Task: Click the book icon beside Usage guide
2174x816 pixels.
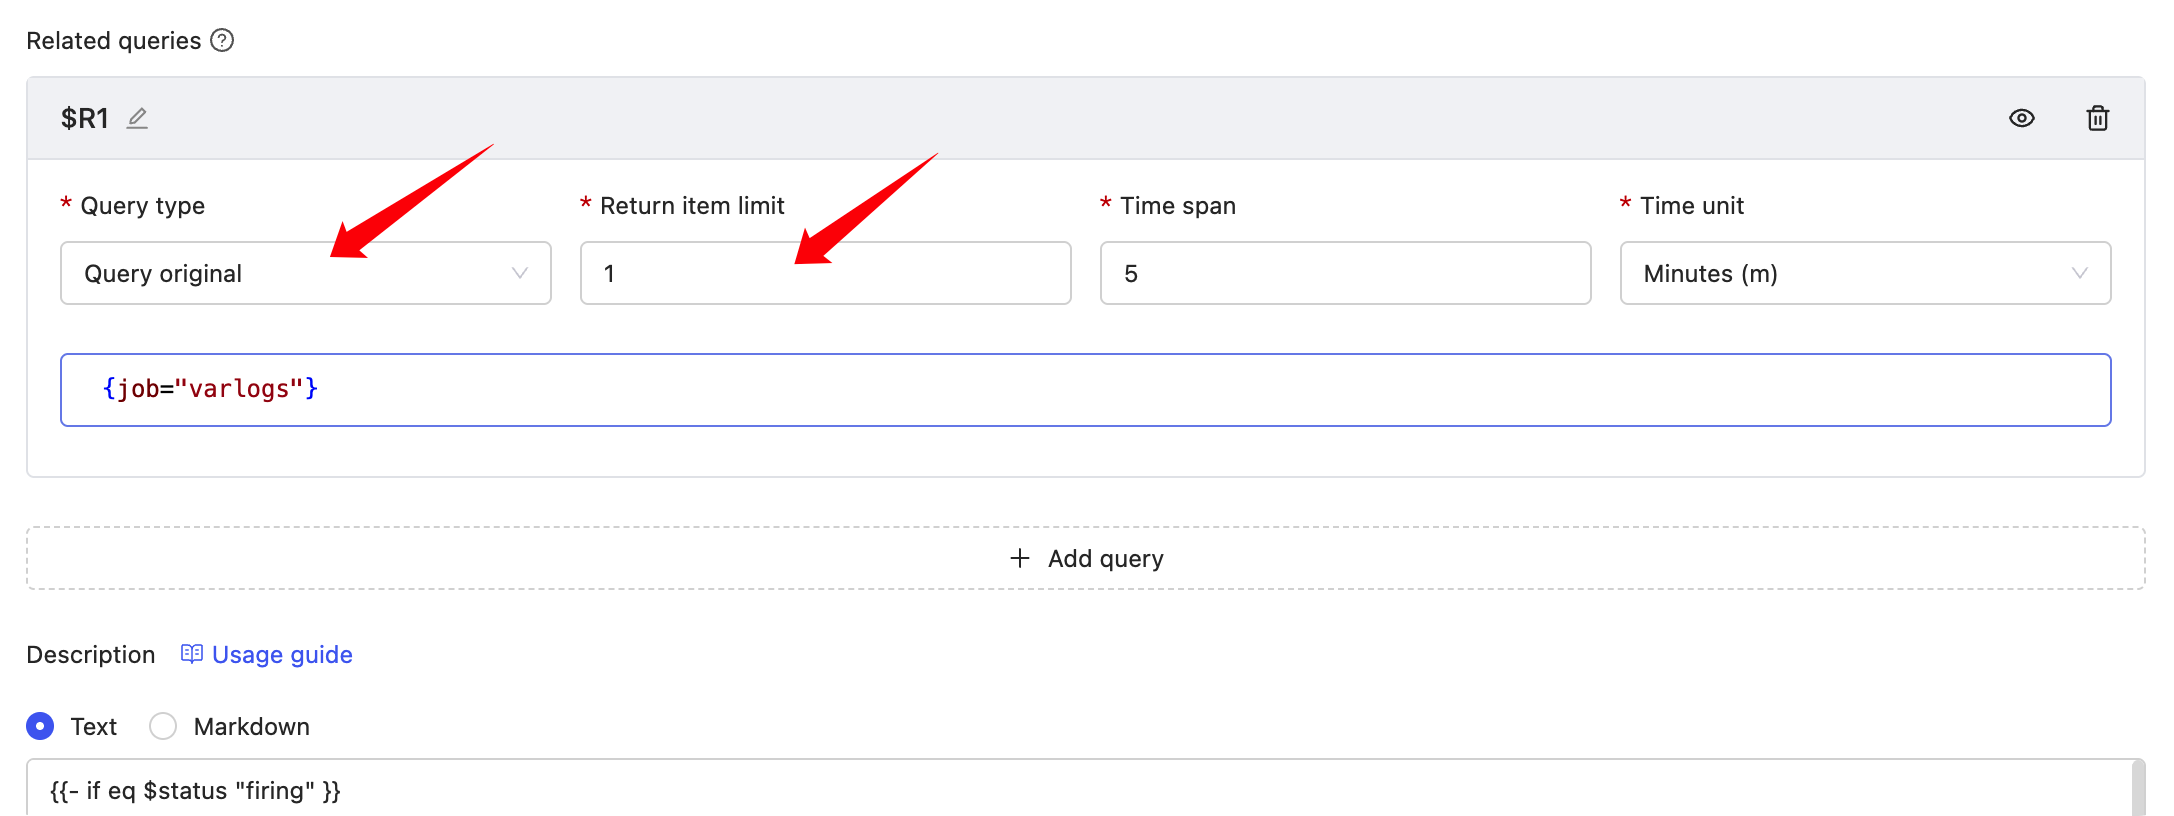Action: pos(191,654)
